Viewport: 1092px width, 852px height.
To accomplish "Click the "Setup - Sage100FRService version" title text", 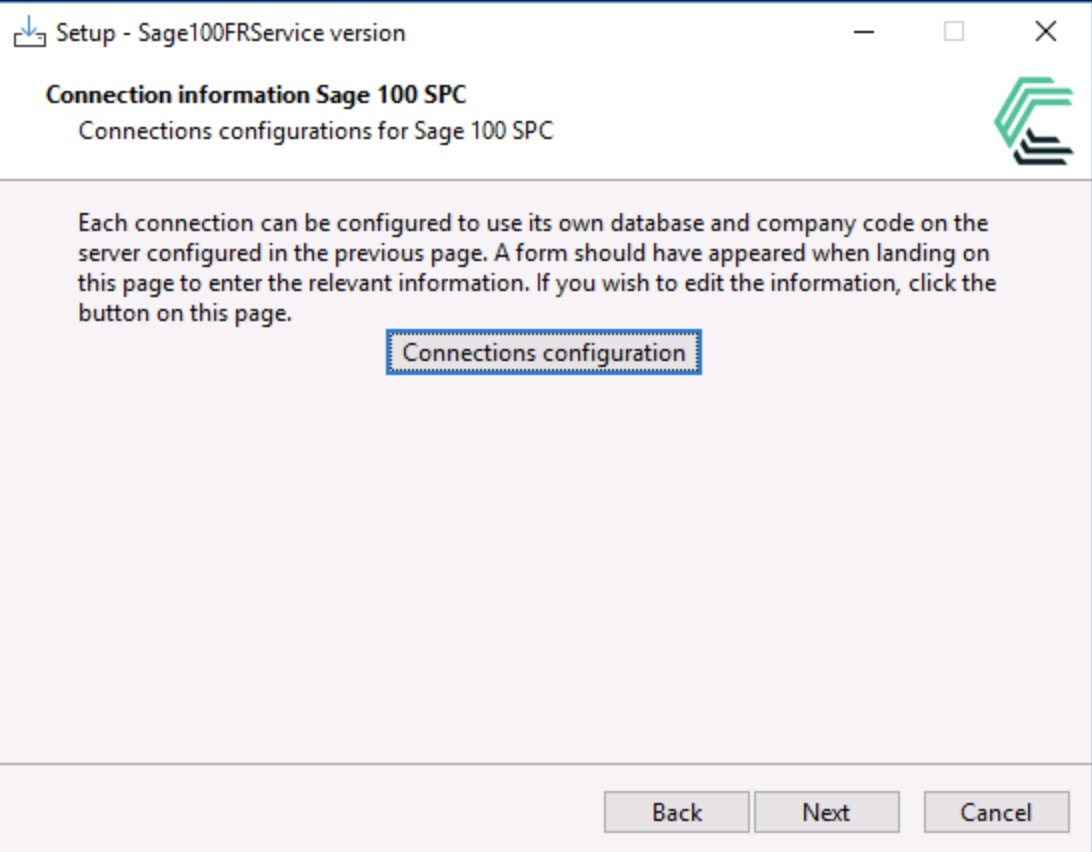I will (x=230, y=33).
